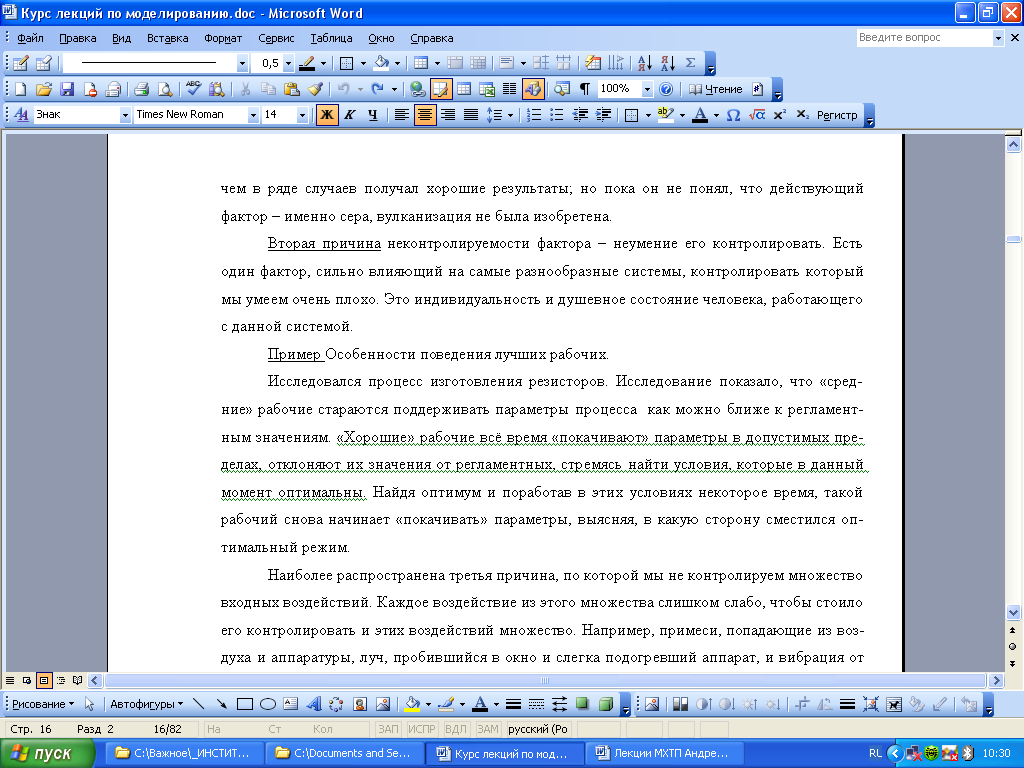Toggle center alignment
Image resolution: width=1024 pixels, height=768 pixels.
pyautogui.click(x=424, y=115)
